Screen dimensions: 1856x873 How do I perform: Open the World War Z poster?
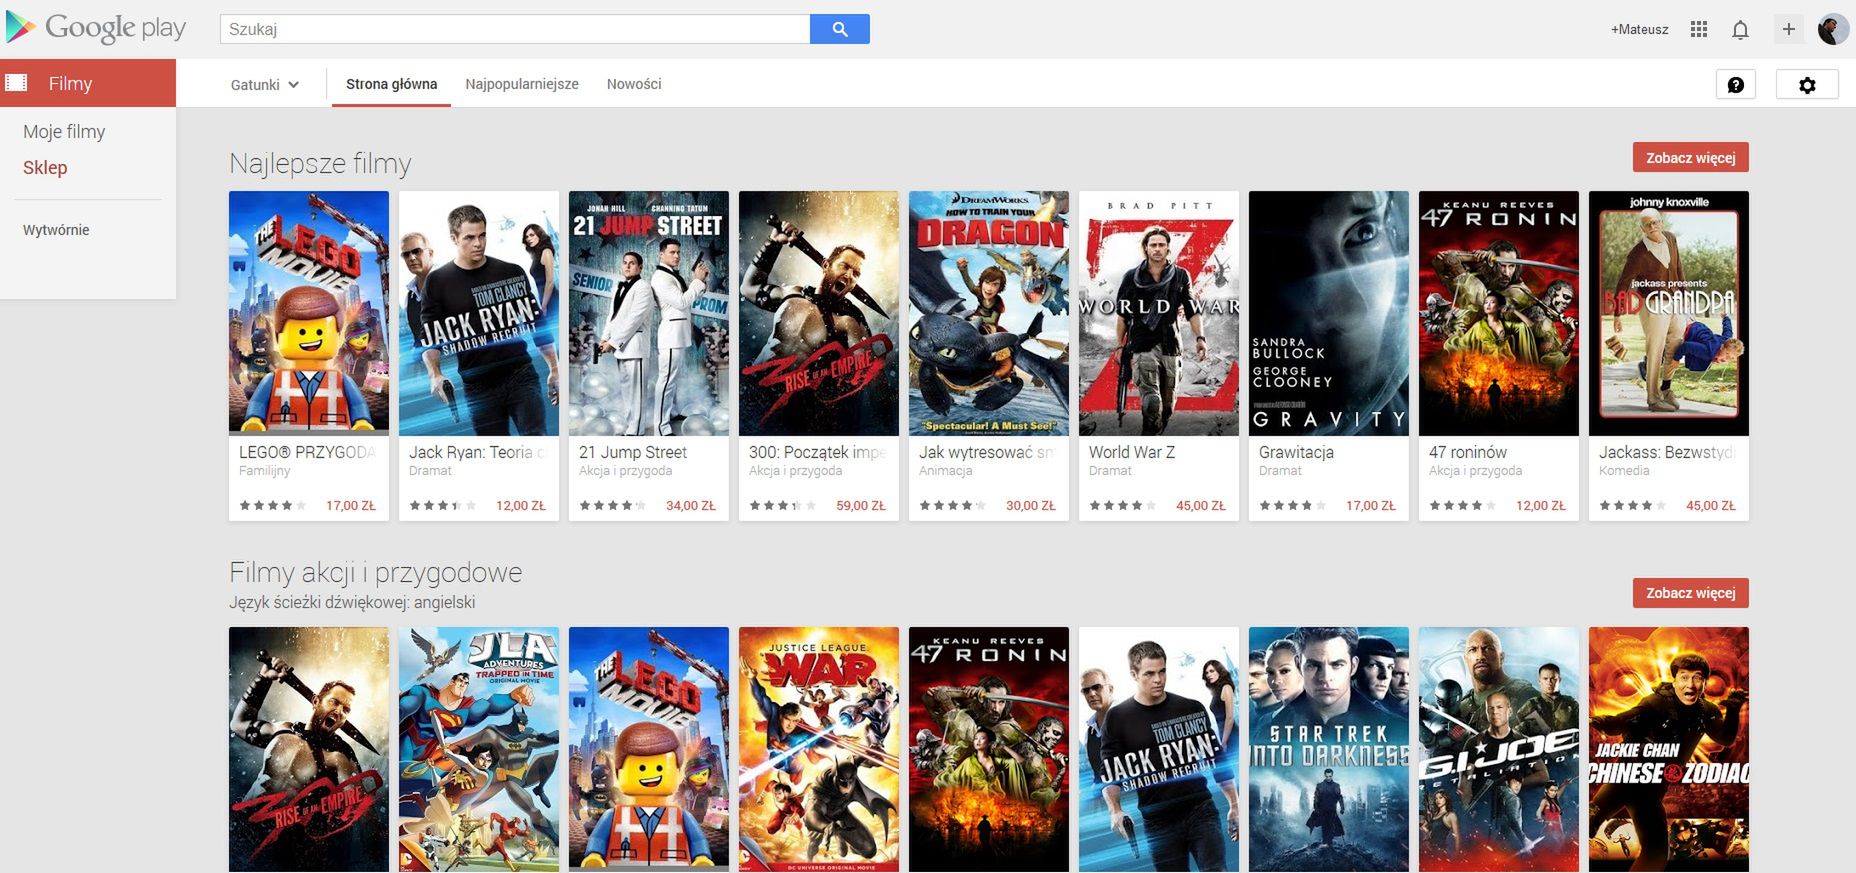(x=1159, y=313)
